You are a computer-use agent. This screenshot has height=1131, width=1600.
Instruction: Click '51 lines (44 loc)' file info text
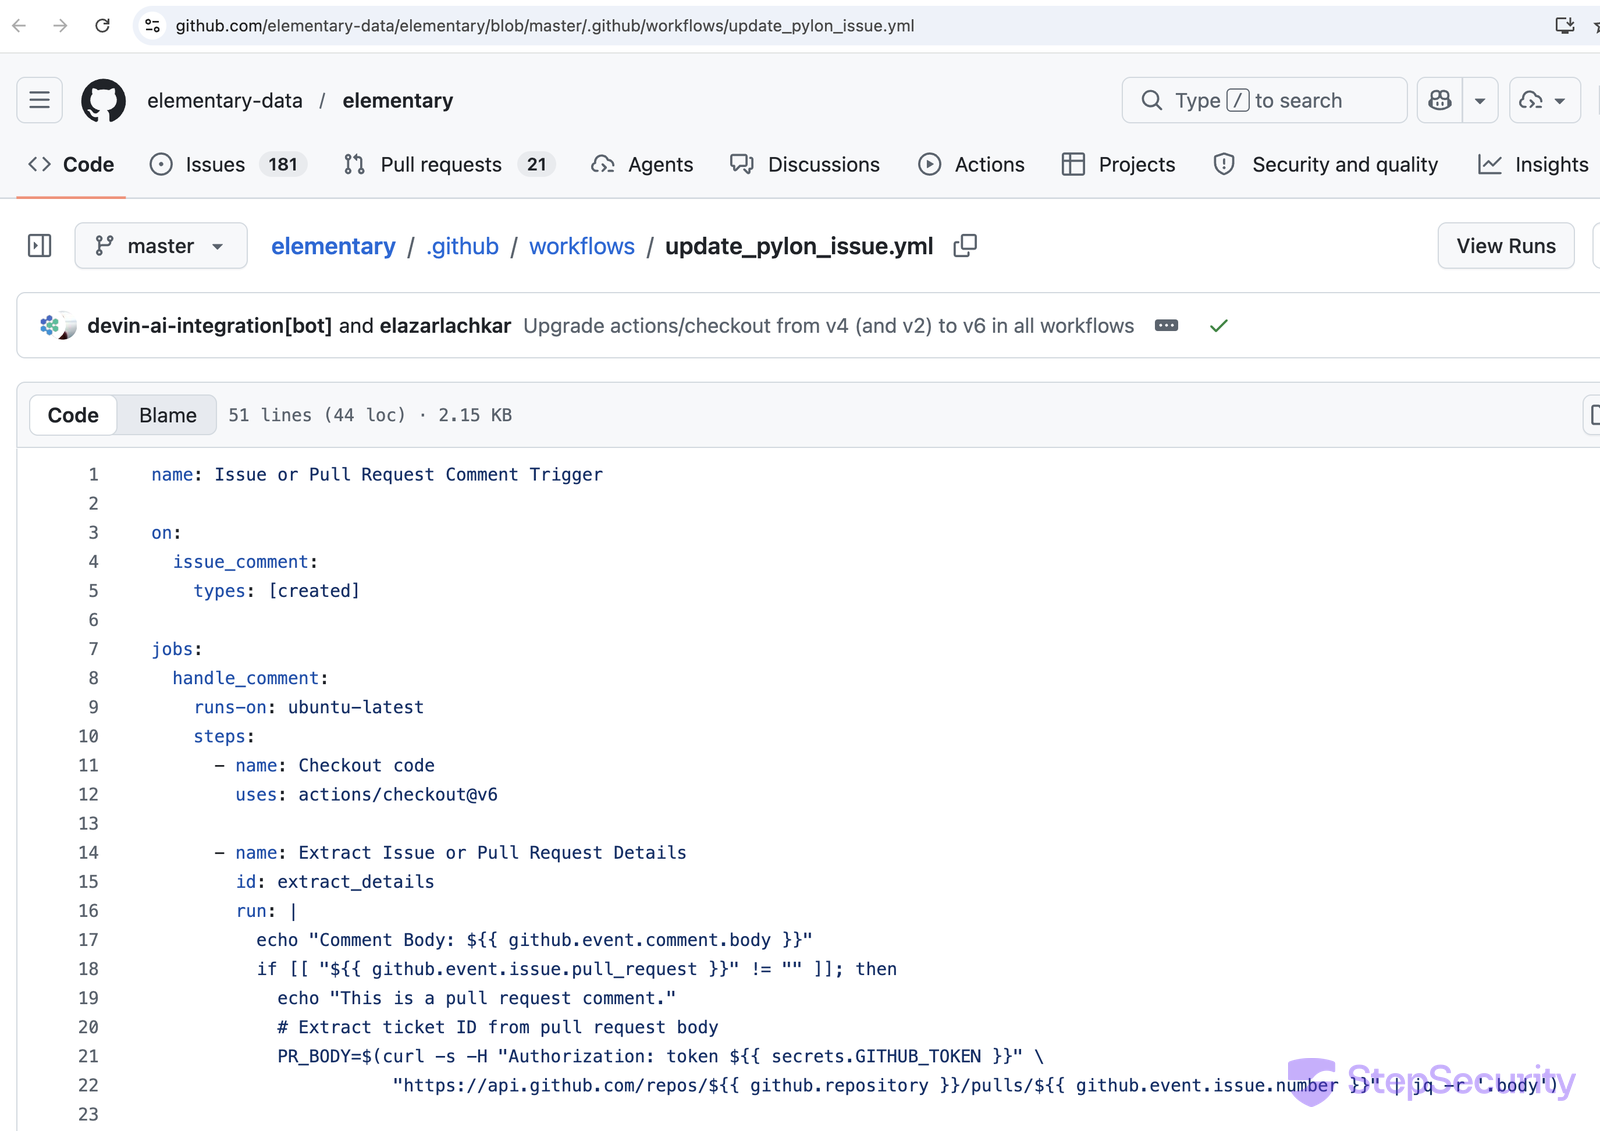coord(317,415)
